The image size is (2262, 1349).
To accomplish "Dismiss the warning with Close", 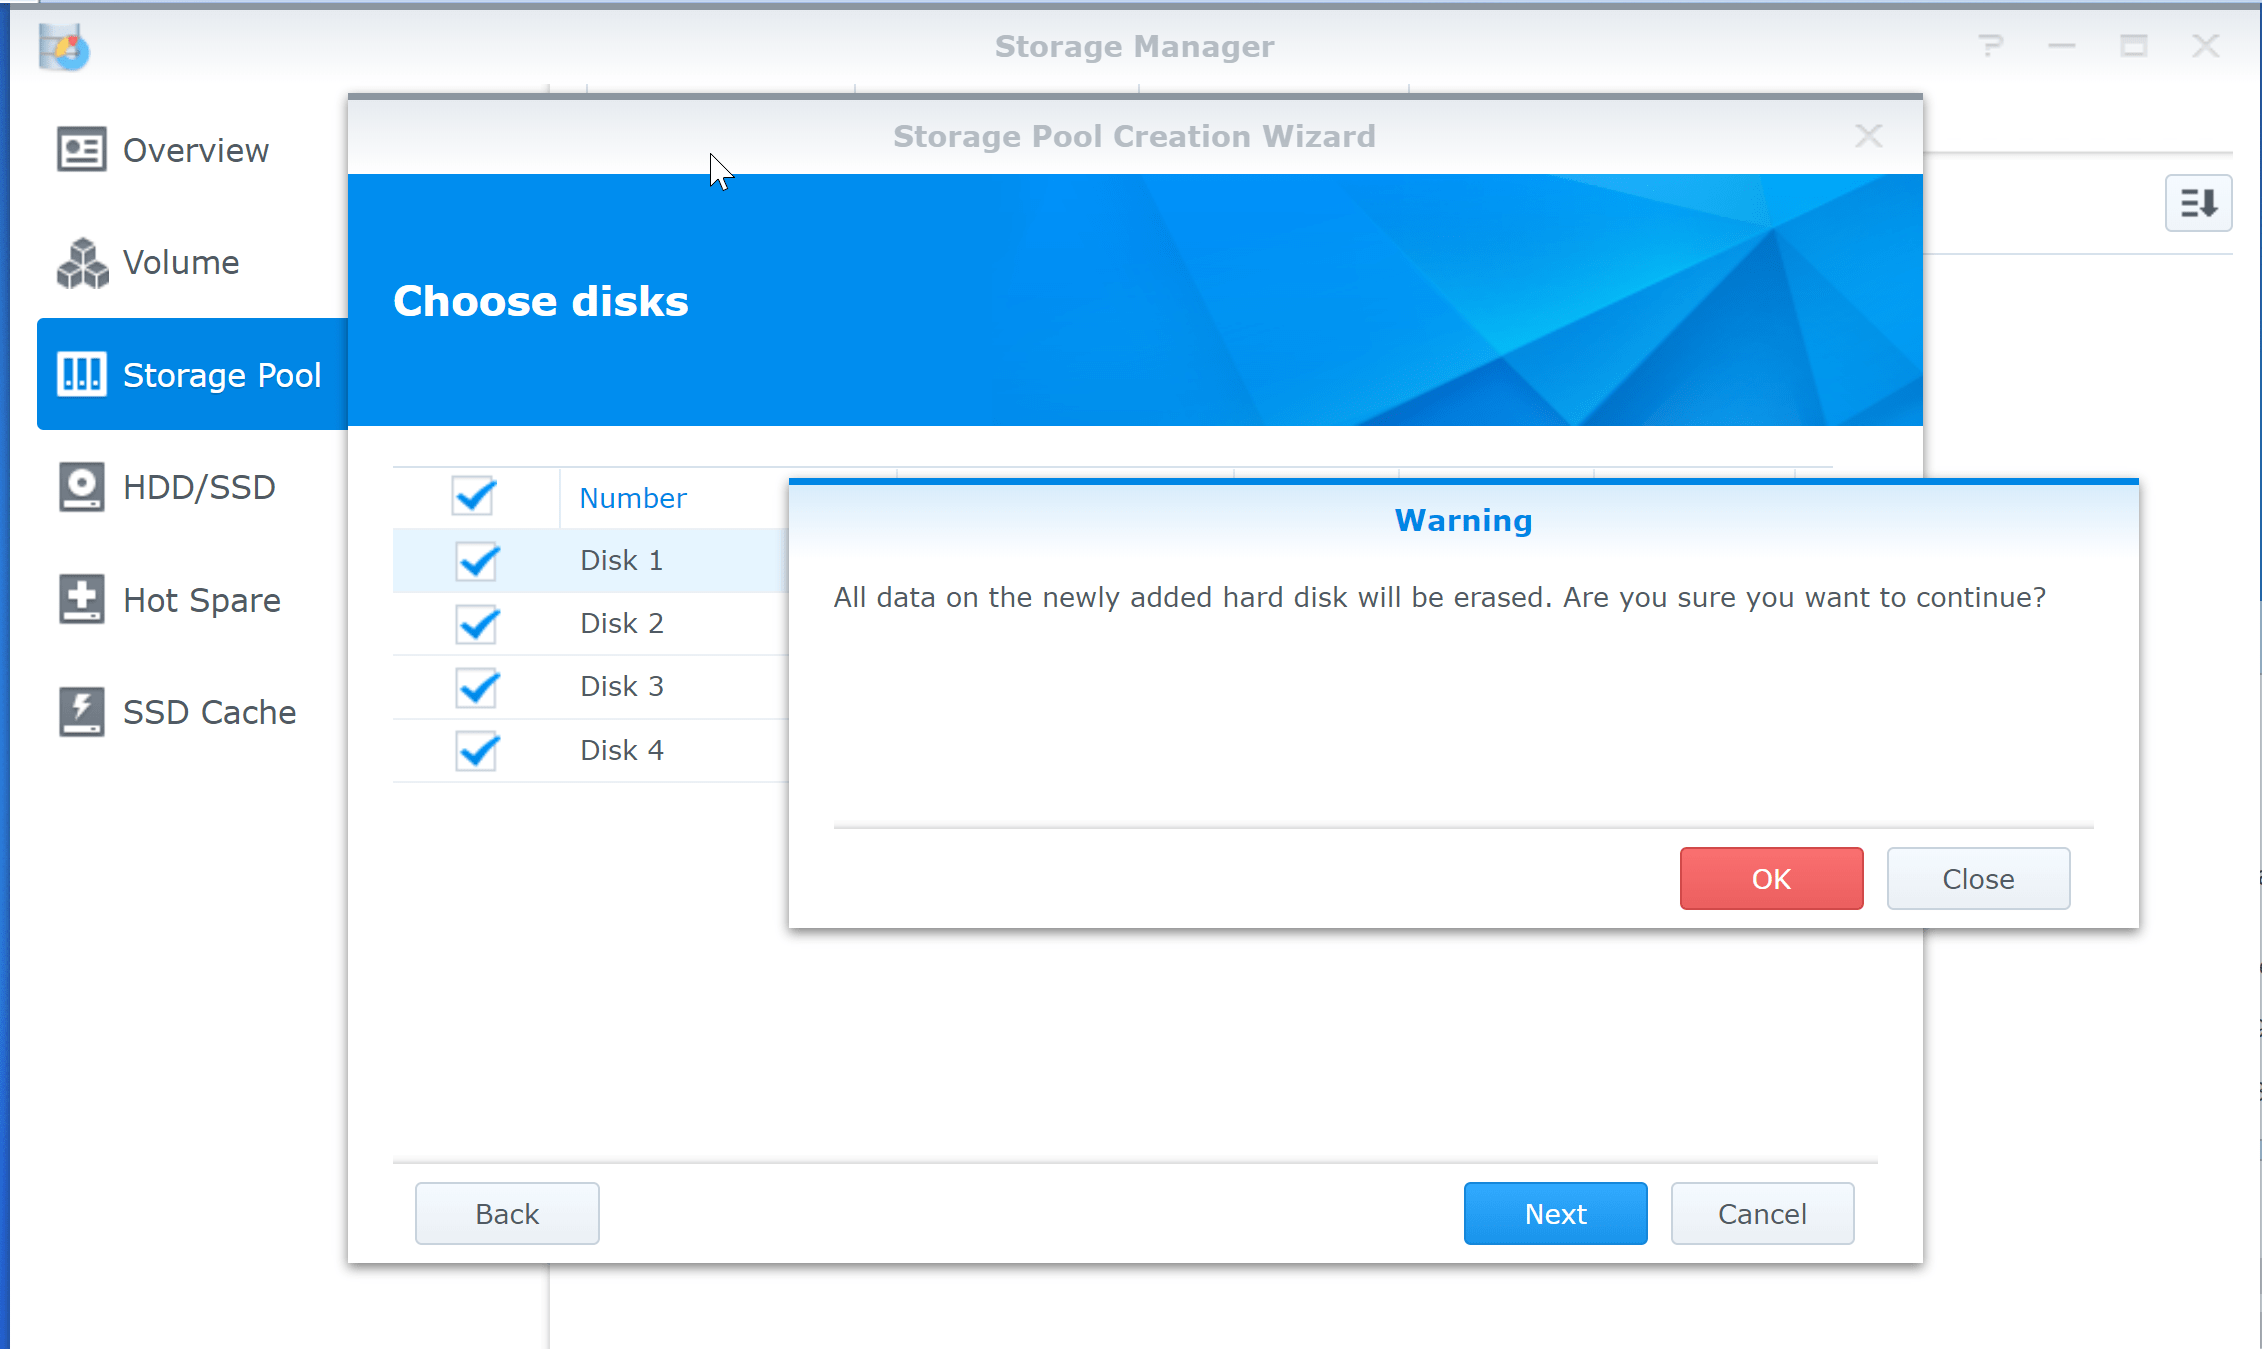I will click(1977, 878).
